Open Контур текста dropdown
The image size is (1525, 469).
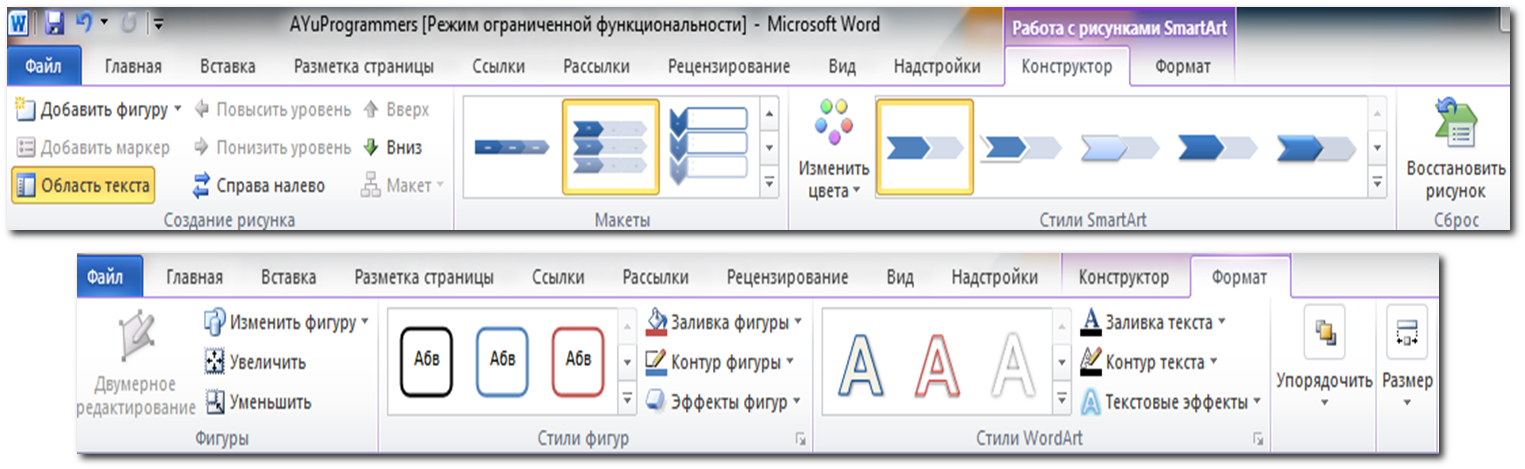(x=1148, y=362)
